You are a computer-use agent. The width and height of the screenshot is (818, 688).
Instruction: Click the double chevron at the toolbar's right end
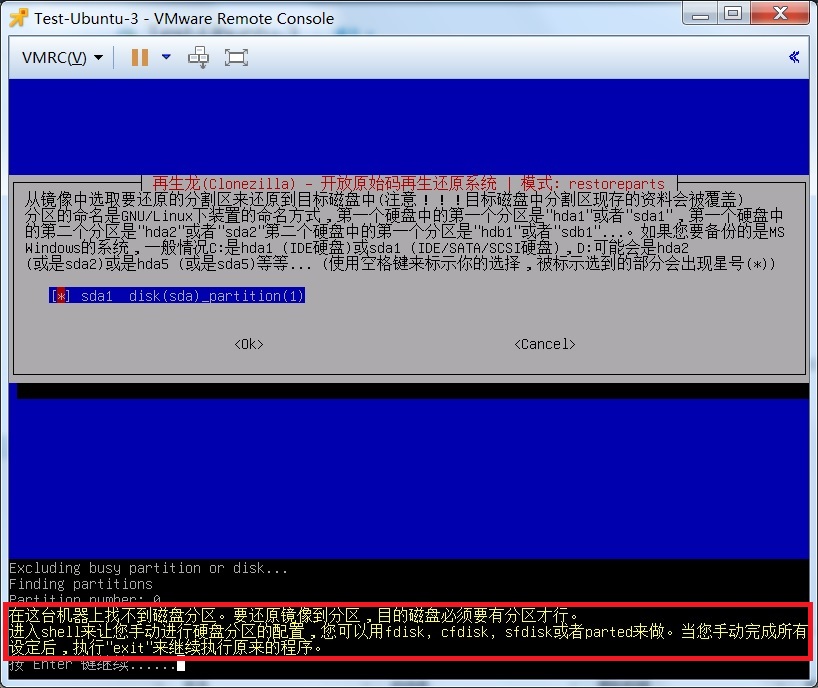pos(794,57)
